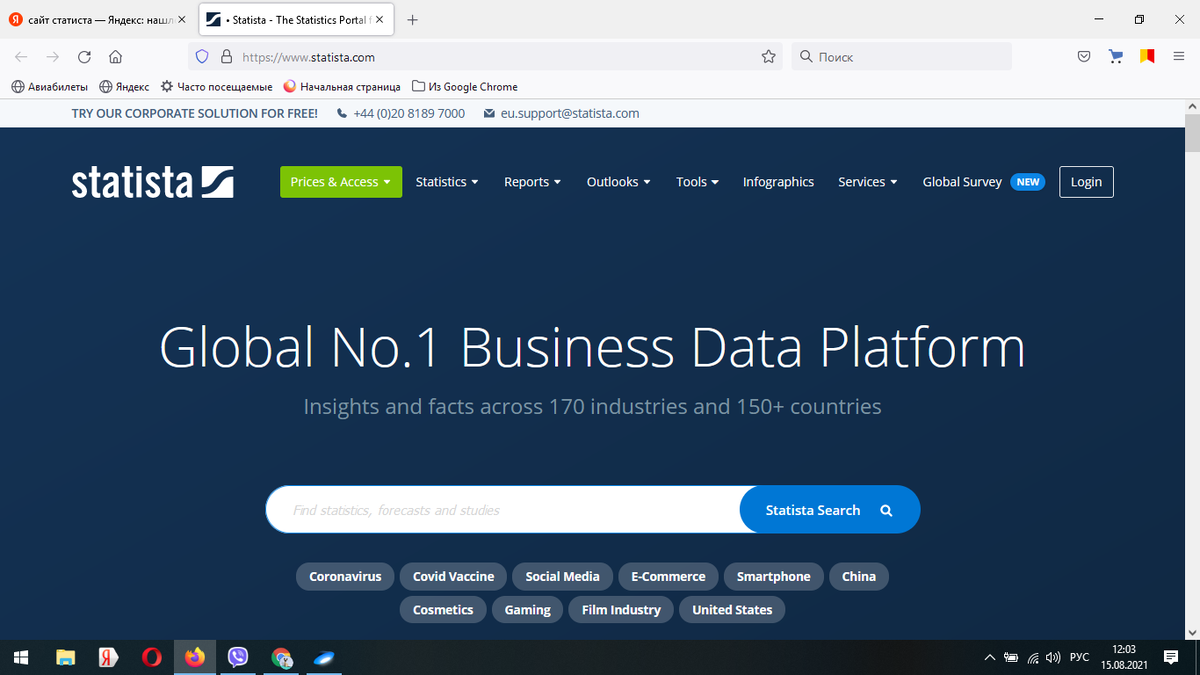
Task: Open the Из Google Chrome bookmarks folder
Action: (465, 87)
